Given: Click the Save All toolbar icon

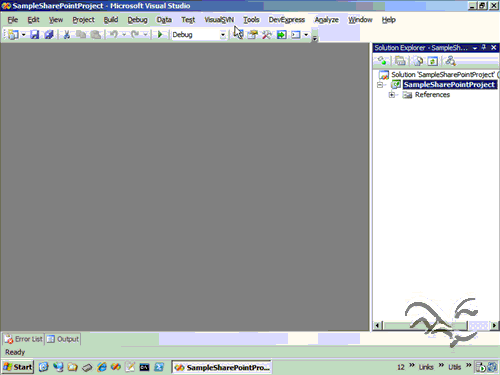Looking at the screenshot, I should (x=49, y=34).
